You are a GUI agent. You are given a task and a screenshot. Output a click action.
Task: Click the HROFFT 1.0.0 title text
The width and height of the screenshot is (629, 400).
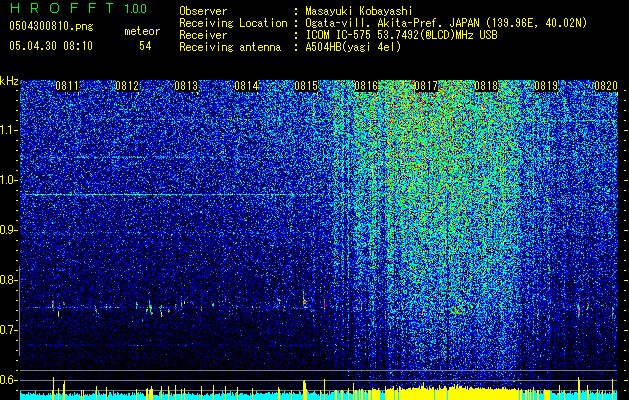pos(78,8)
